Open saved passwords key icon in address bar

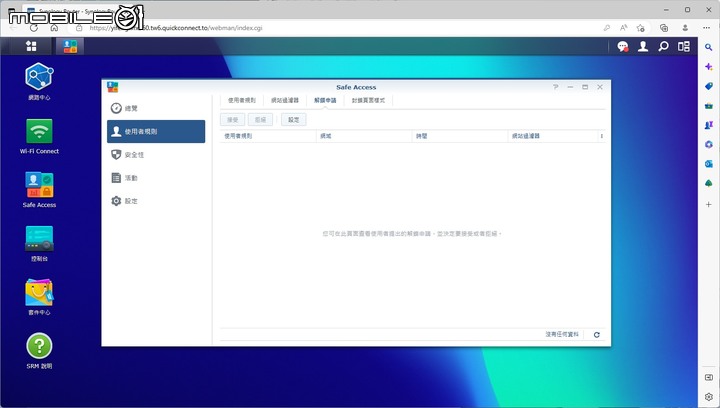click(x=607, y=28)
